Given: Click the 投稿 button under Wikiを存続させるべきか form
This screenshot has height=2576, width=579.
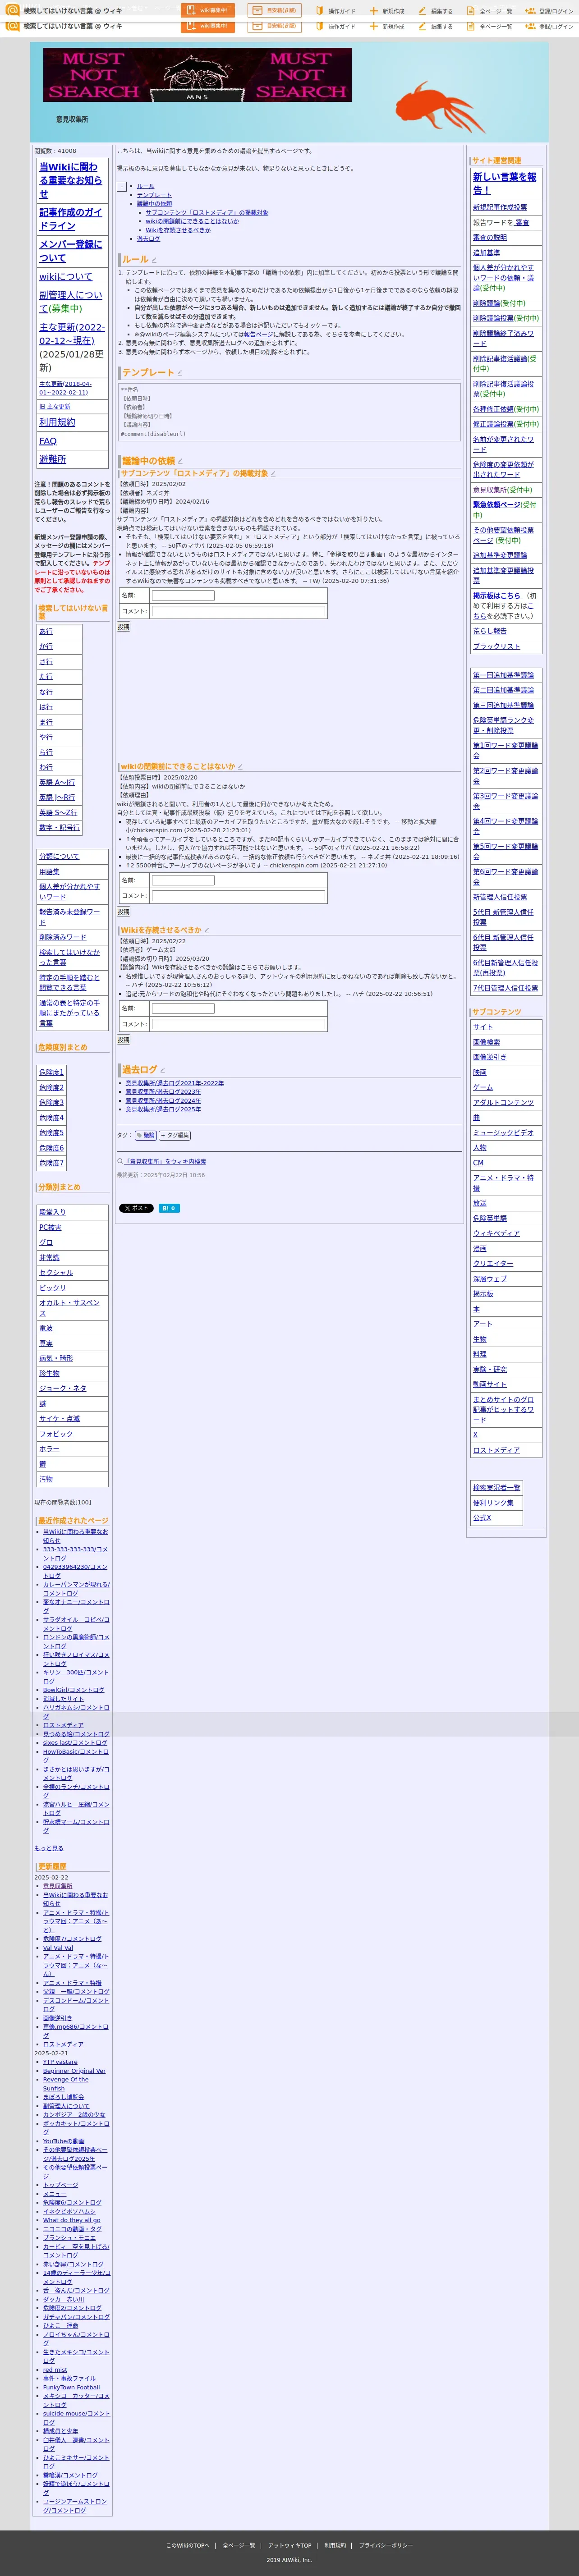Looking at the screenshot, I should pos(123,1040).
